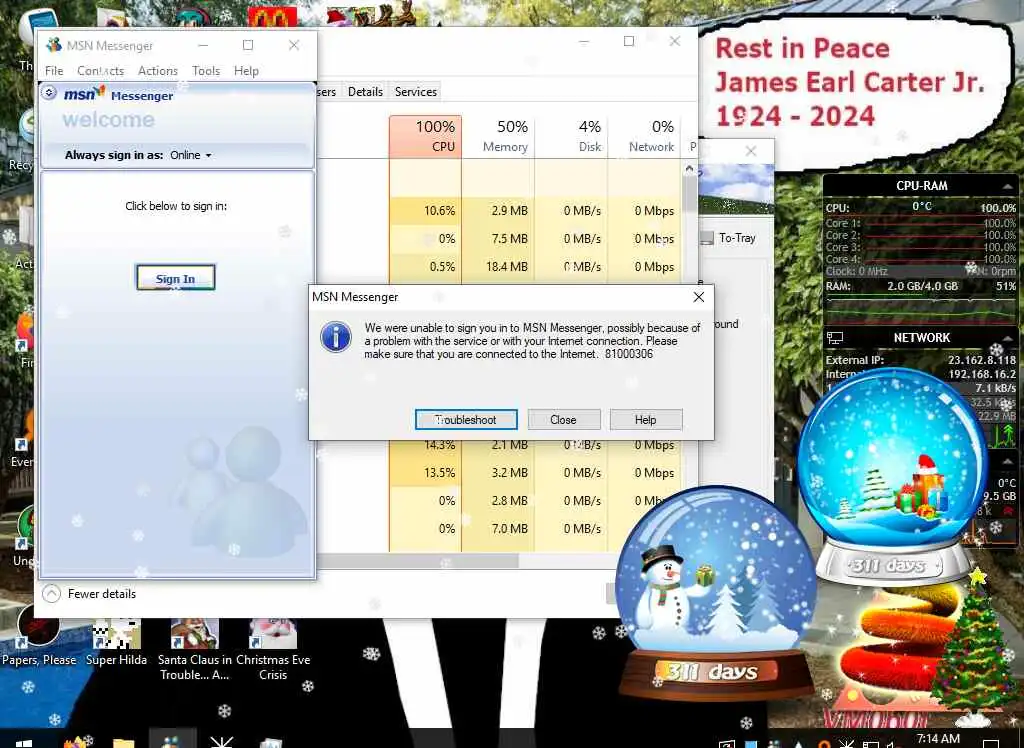Select Christmas Eve Crisis desktop icon
This screenshot has height=748, width=1024.
273,649
